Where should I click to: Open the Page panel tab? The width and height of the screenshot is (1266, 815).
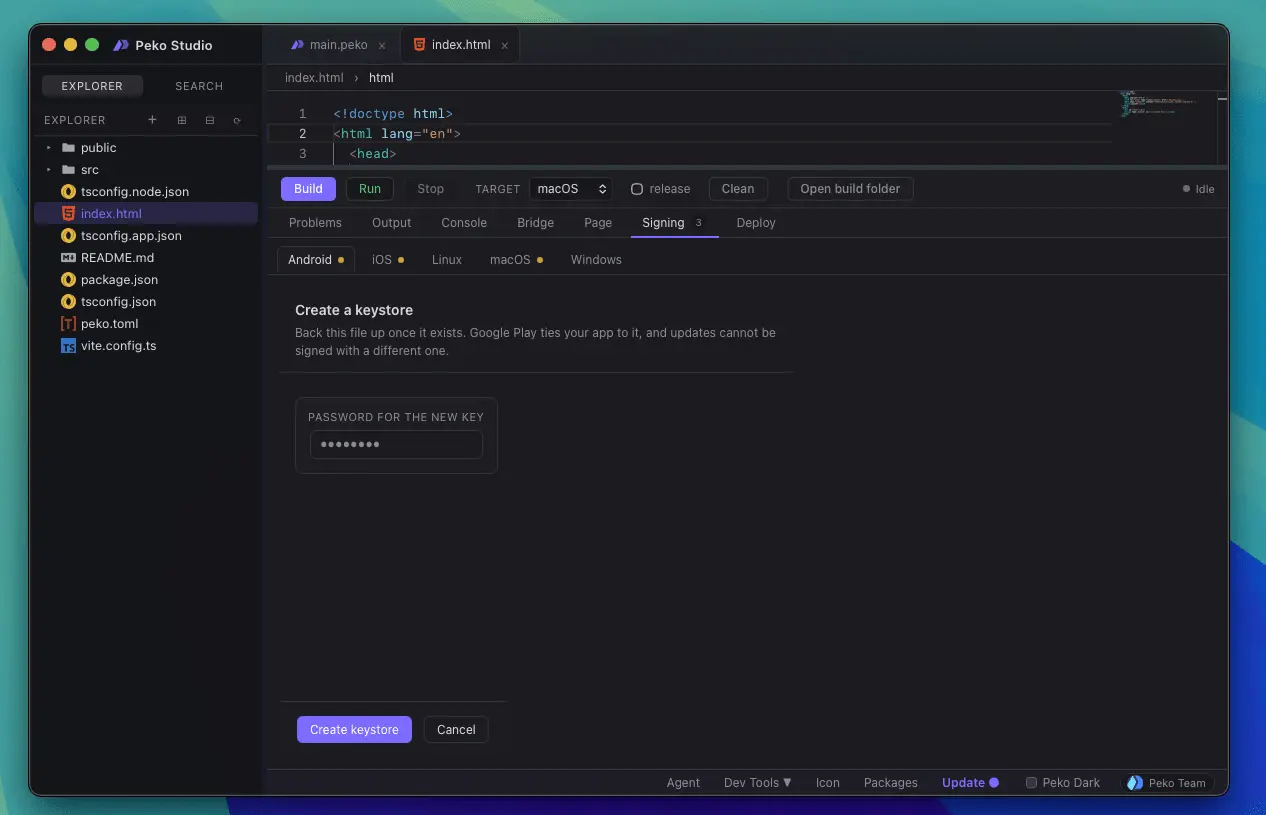coord(598,223)
